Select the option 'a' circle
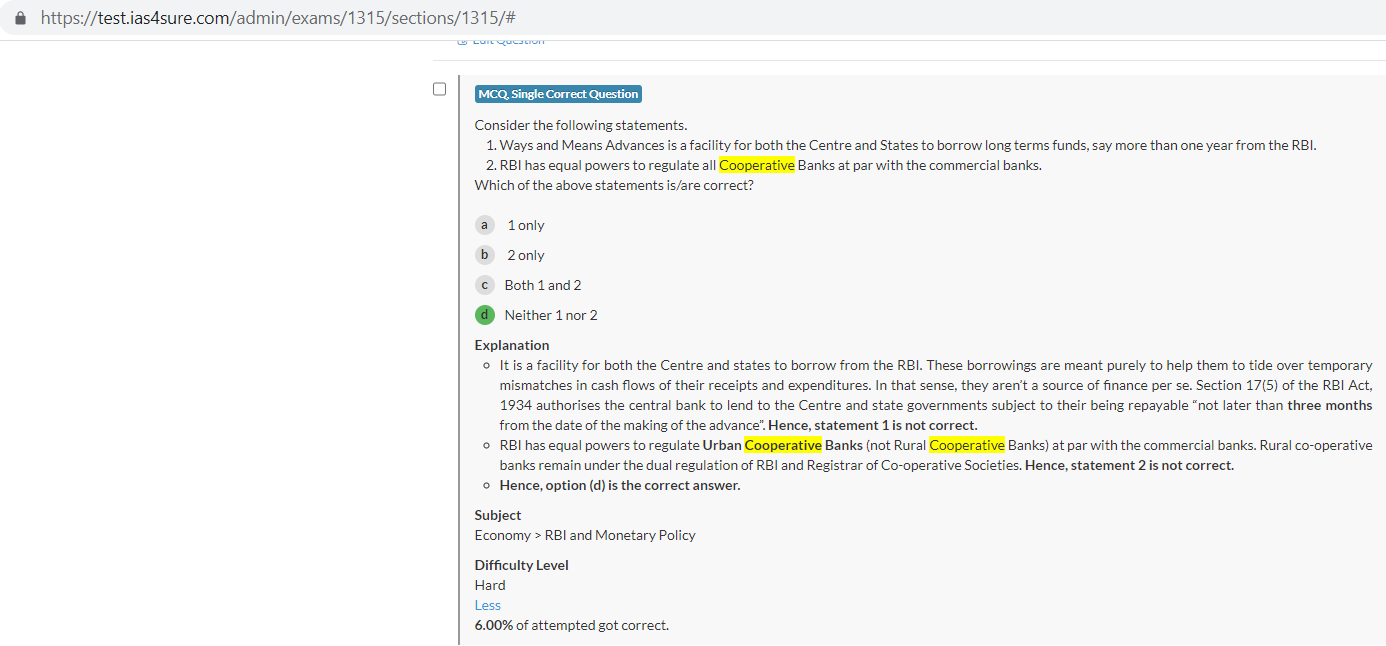Screen dimensions: 1386x646 coord(485,225)
